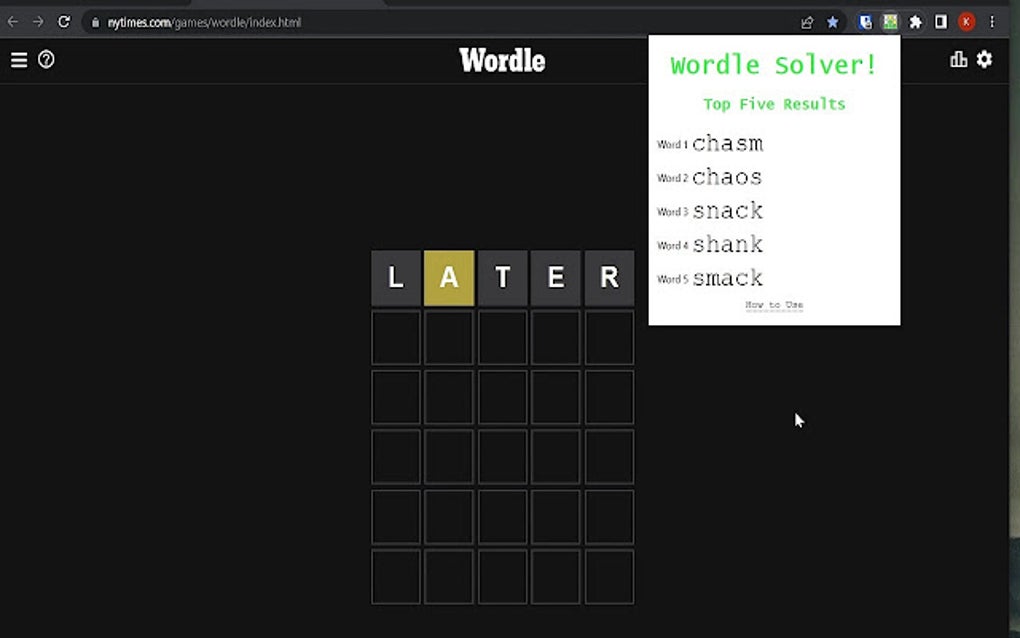Open the Chrome three-dot menu

pyautogui.click(x=992, y=21)
